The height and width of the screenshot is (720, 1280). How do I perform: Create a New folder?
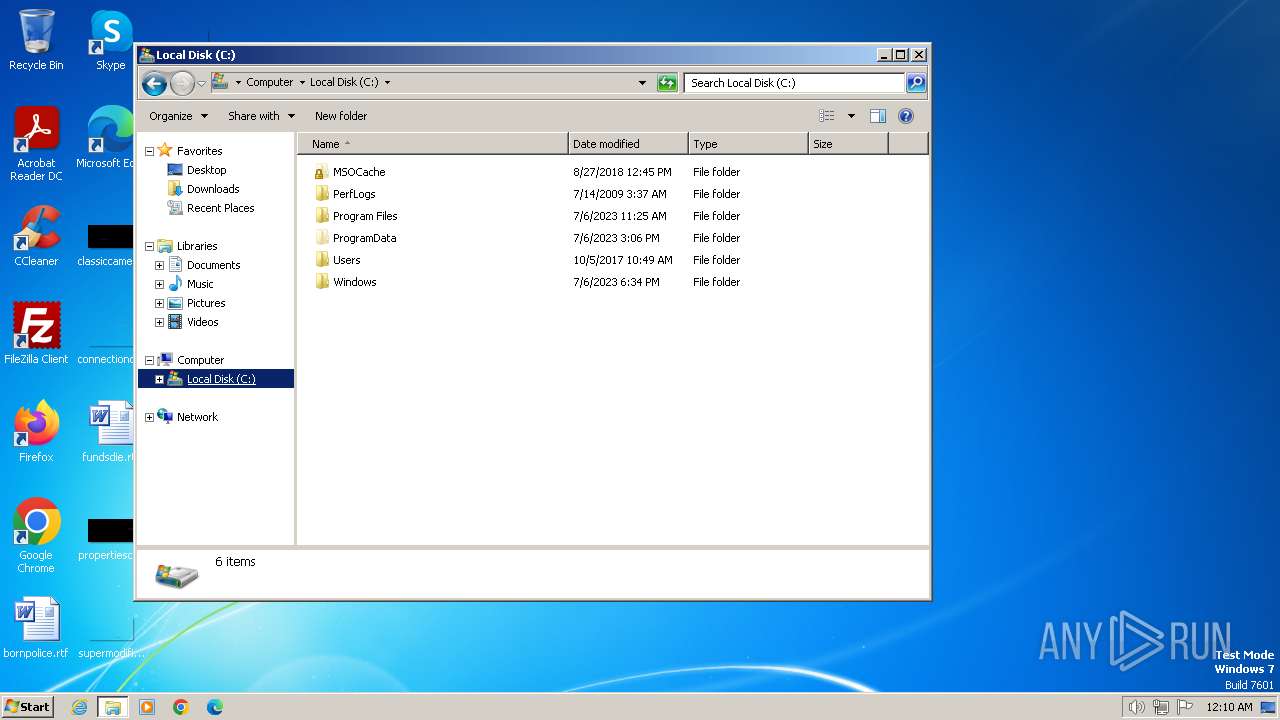pyautogui.click(x=341, y=116)
